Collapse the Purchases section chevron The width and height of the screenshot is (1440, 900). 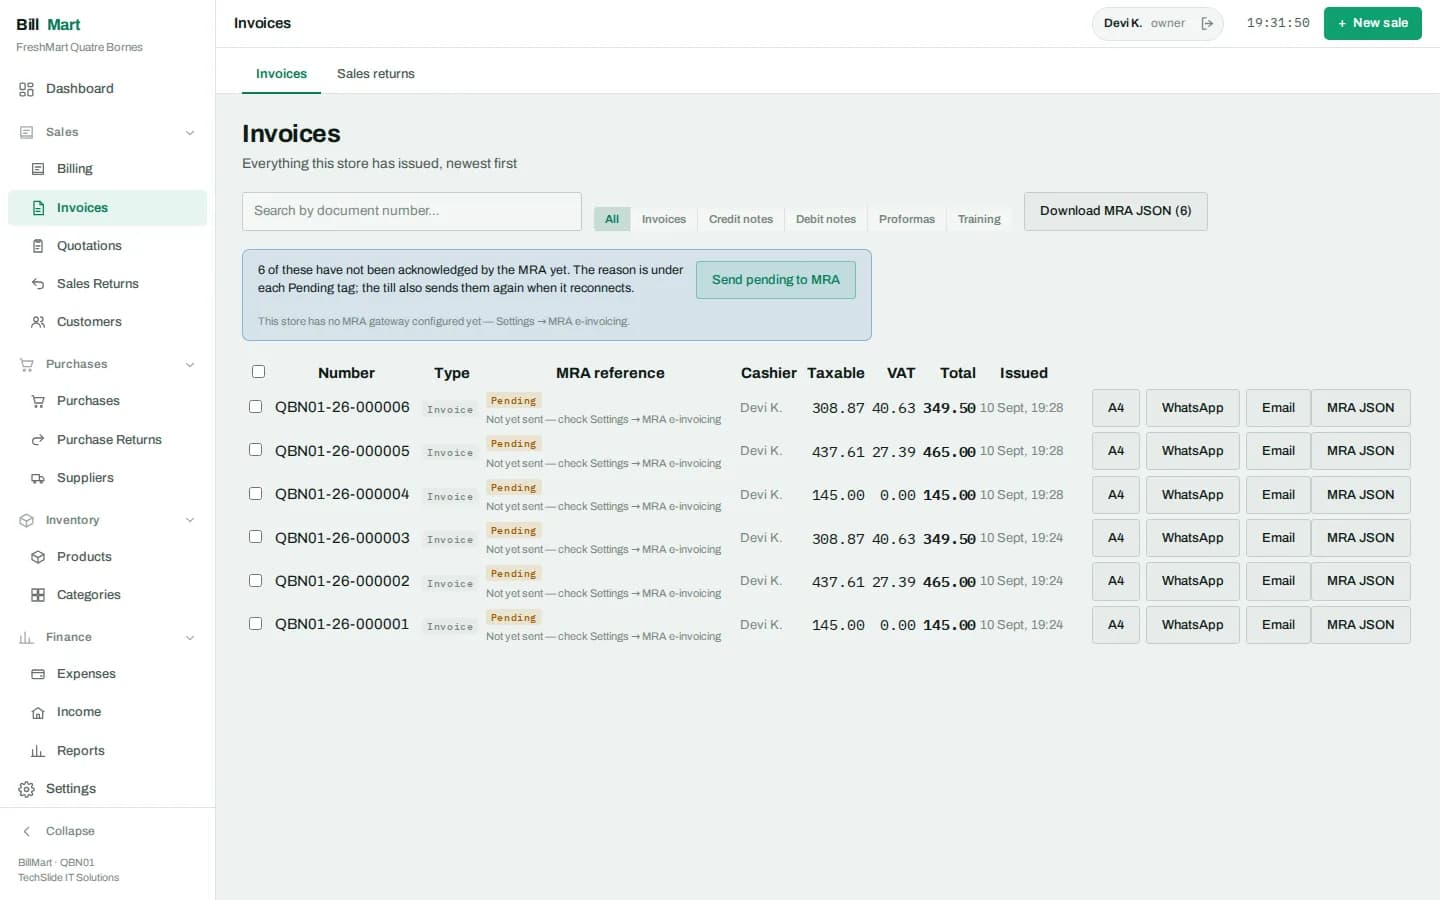[x=190, y=364]
